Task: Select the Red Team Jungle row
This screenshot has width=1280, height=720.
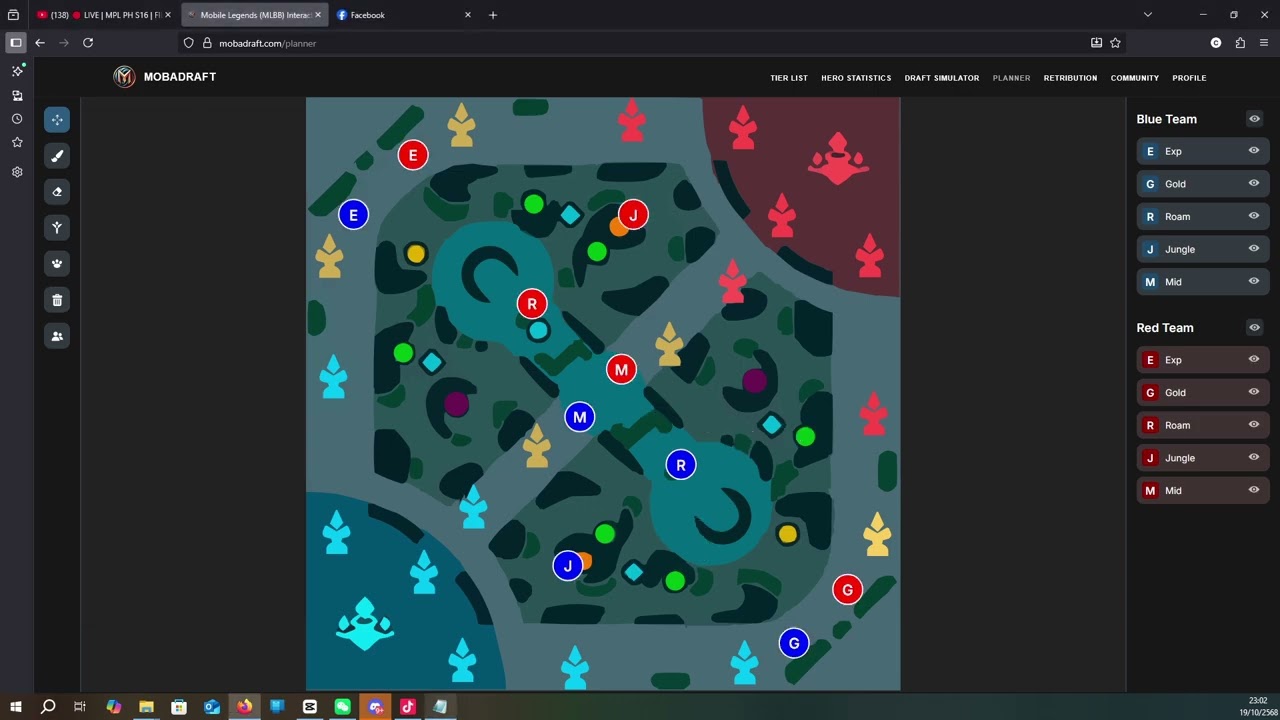Action: 1203,458
